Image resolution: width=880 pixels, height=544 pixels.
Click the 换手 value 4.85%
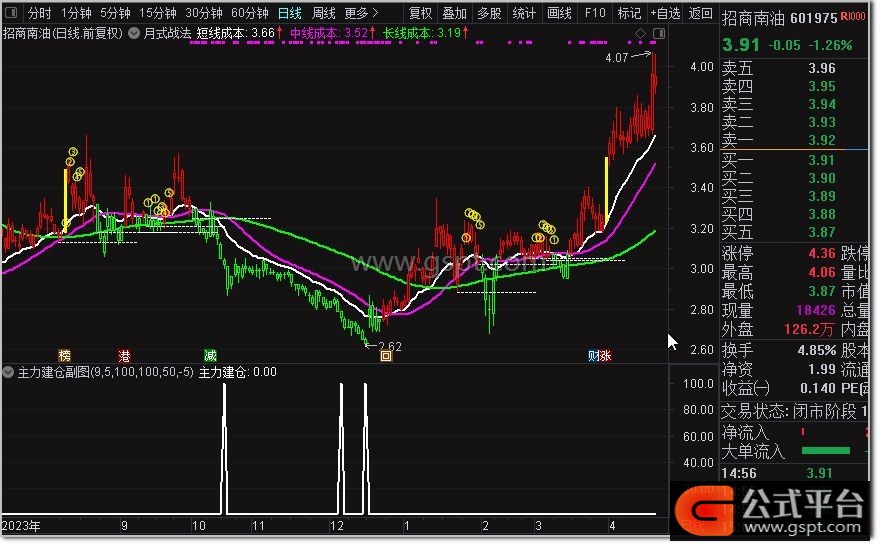pos(817,350)
